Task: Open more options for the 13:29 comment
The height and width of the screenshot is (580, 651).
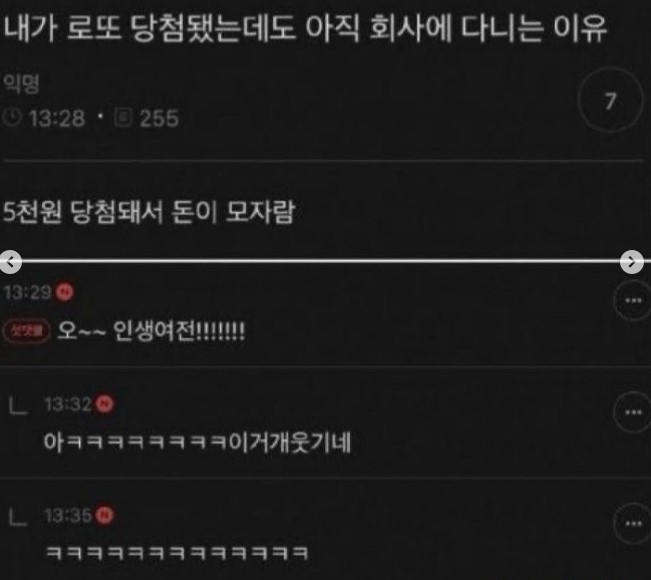Action: tap(633, 300)
